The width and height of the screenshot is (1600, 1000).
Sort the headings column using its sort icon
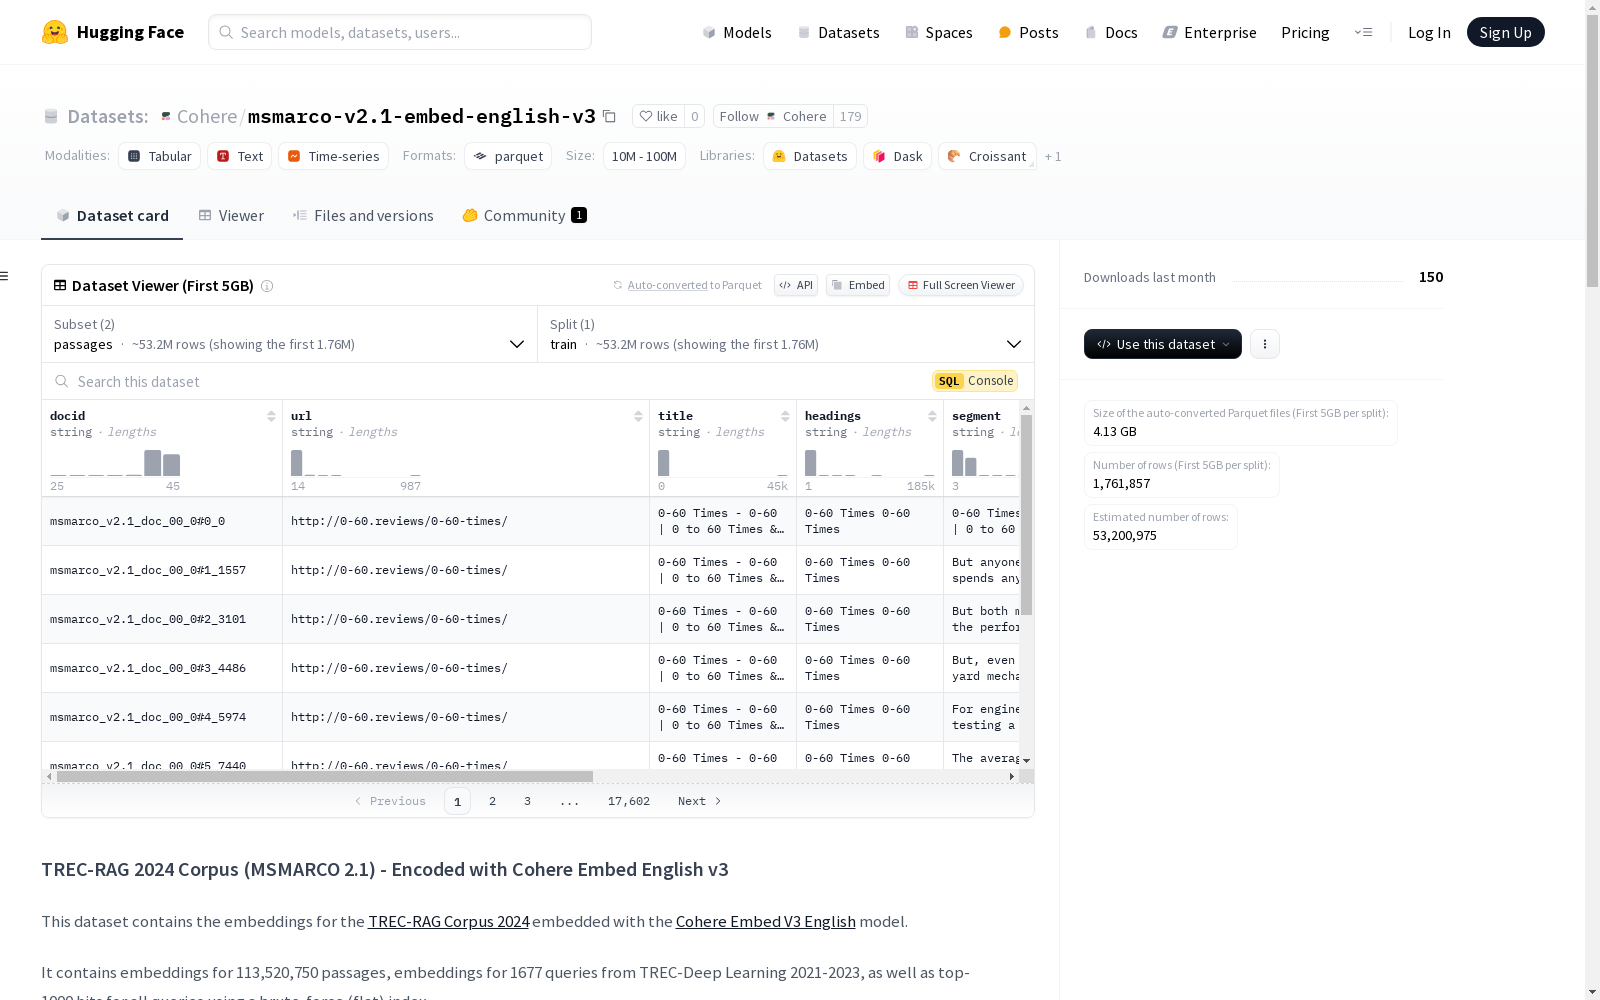tap(932, 416)
